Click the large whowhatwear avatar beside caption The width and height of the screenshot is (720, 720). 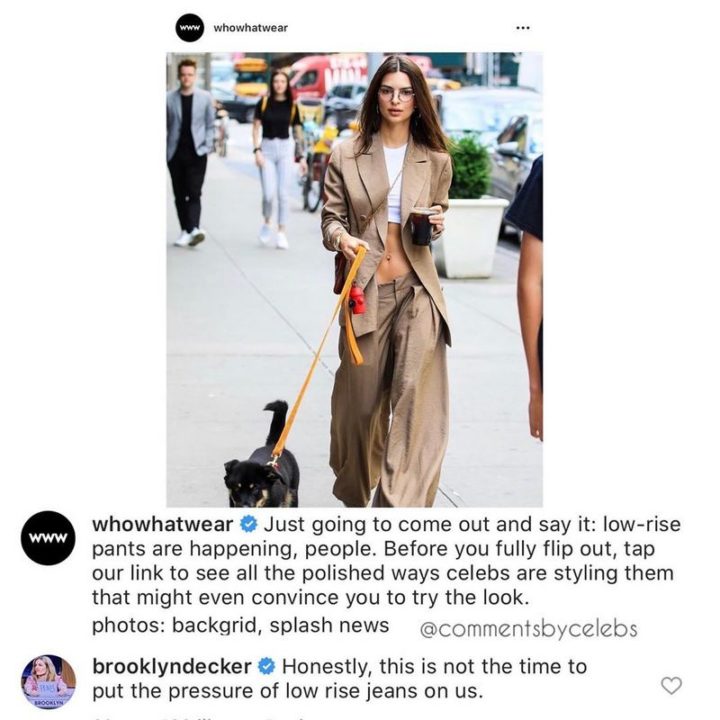(x=48, y=538)
